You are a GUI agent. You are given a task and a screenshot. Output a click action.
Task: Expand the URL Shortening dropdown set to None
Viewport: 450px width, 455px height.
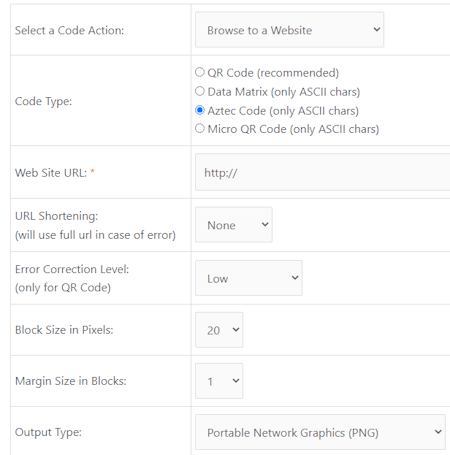tap(234, 225)
